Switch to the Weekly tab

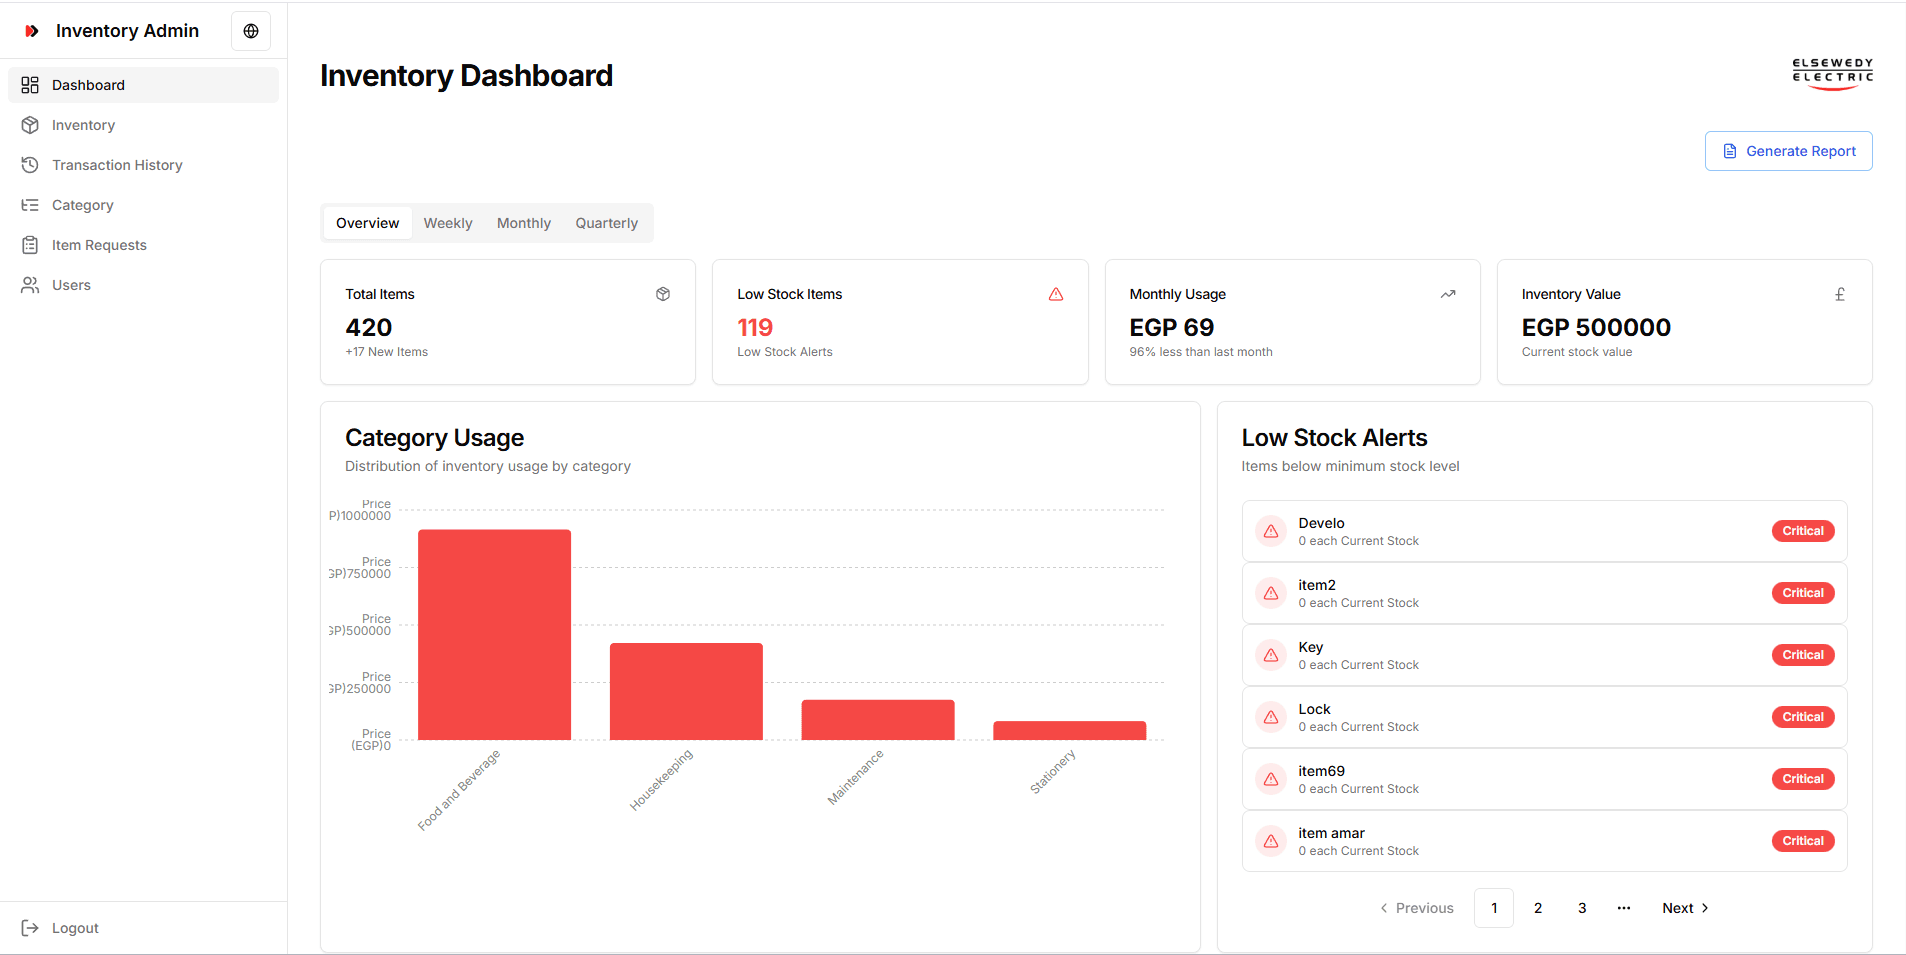pos(448,223)
